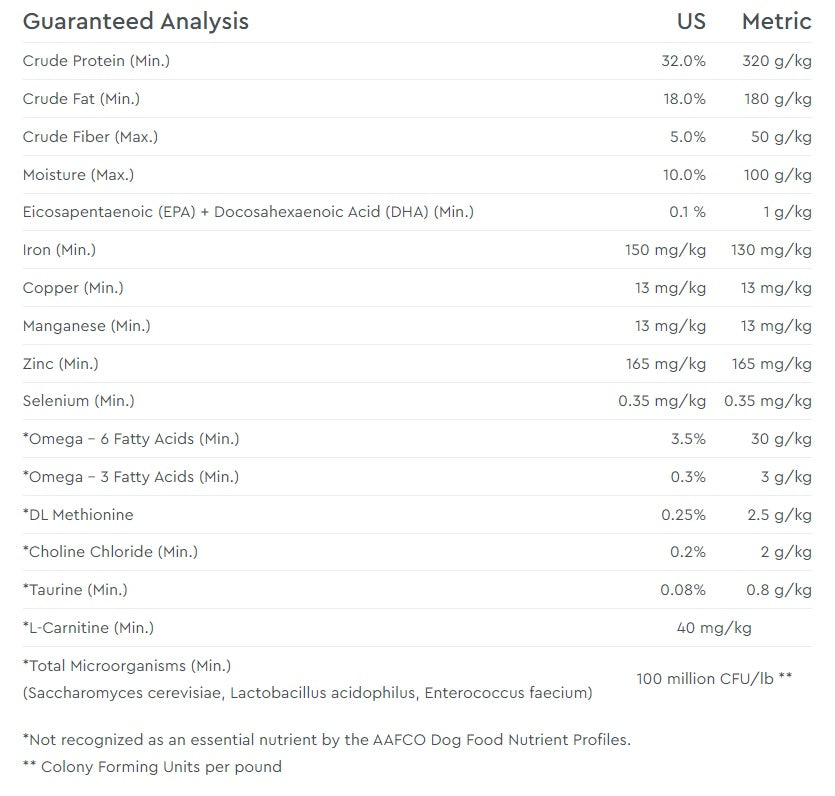
Task: Click the L-Carnitine value 40 mg/kg
Action: point(714,628)
